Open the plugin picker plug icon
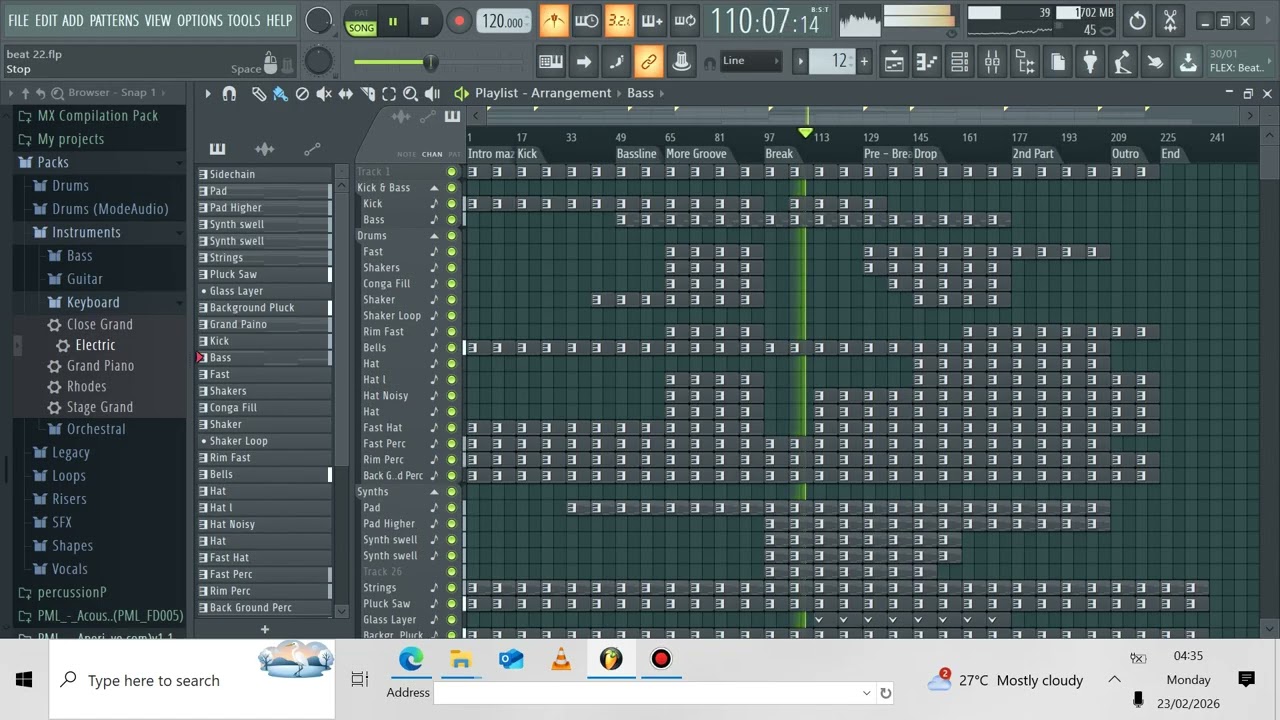The image size is (1280, 720). (x=1090, y=62)
